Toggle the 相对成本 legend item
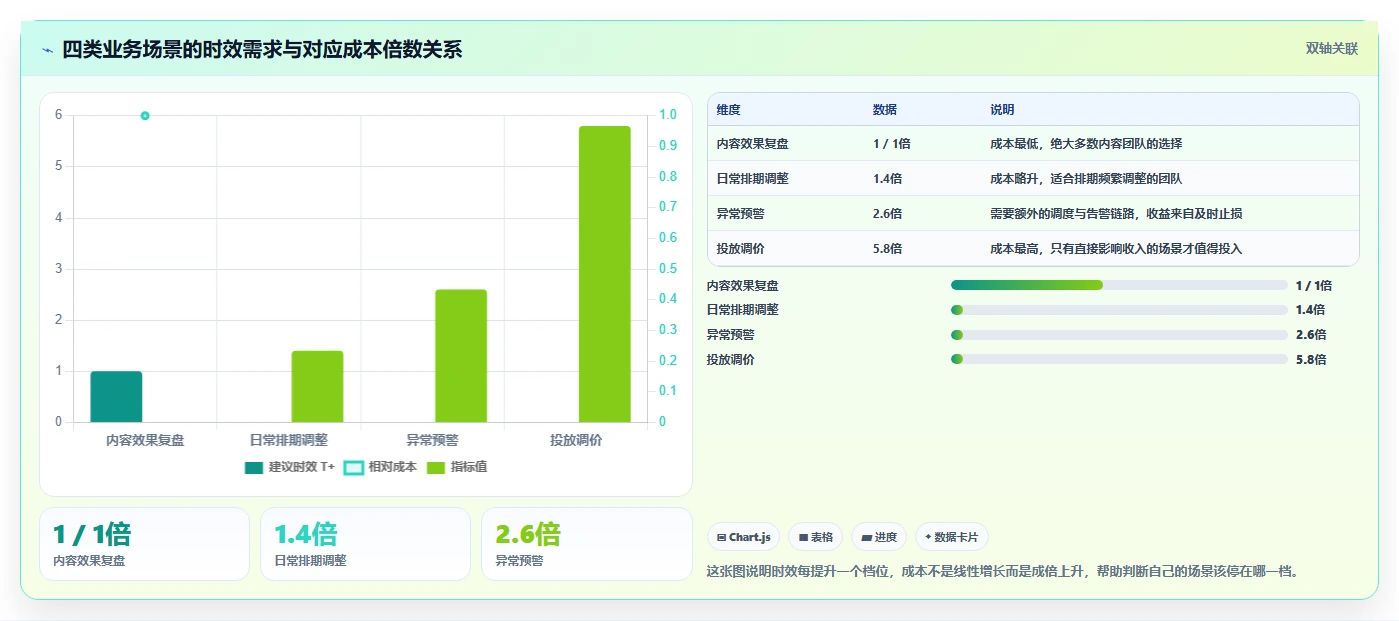The image size is (1399, 621). click(380, 467)
